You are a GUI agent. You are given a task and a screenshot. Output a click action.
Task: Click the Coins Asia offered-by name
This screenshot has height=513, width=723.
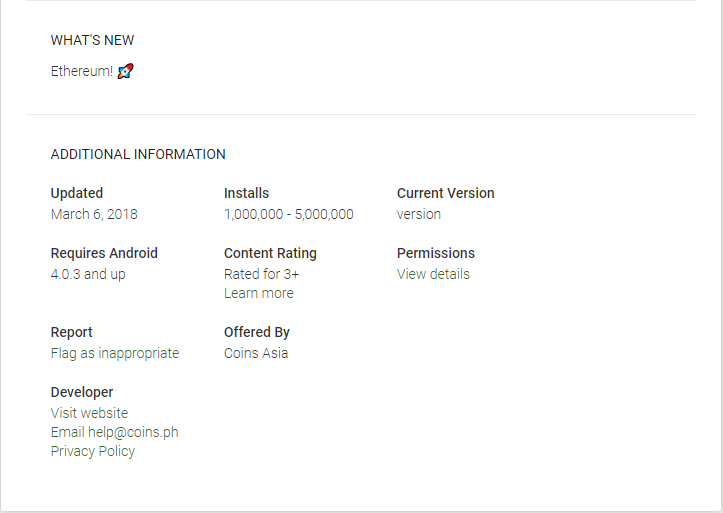(256, 353)
